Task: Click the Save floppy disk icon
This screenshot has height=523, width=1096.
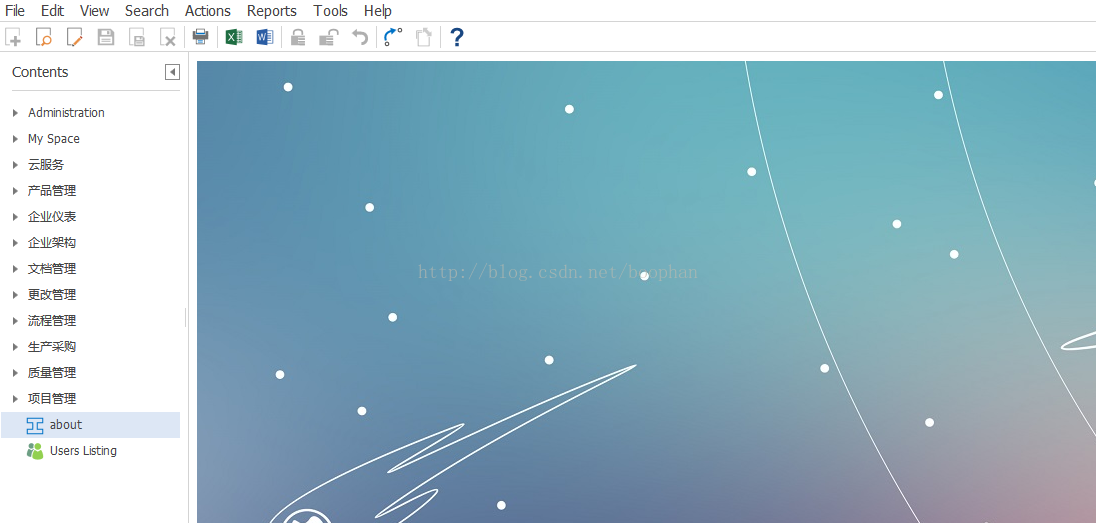Action: (x=106, y=37)
